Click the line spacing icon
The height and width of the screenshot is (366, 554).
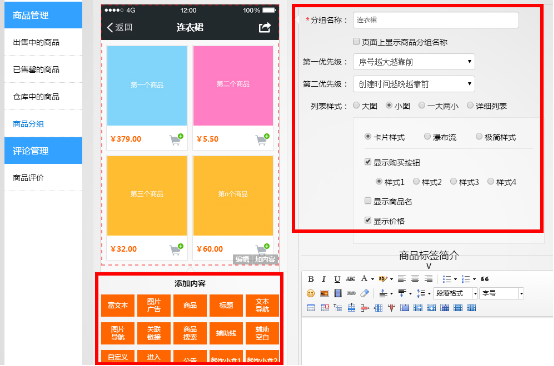coord(420,293)
